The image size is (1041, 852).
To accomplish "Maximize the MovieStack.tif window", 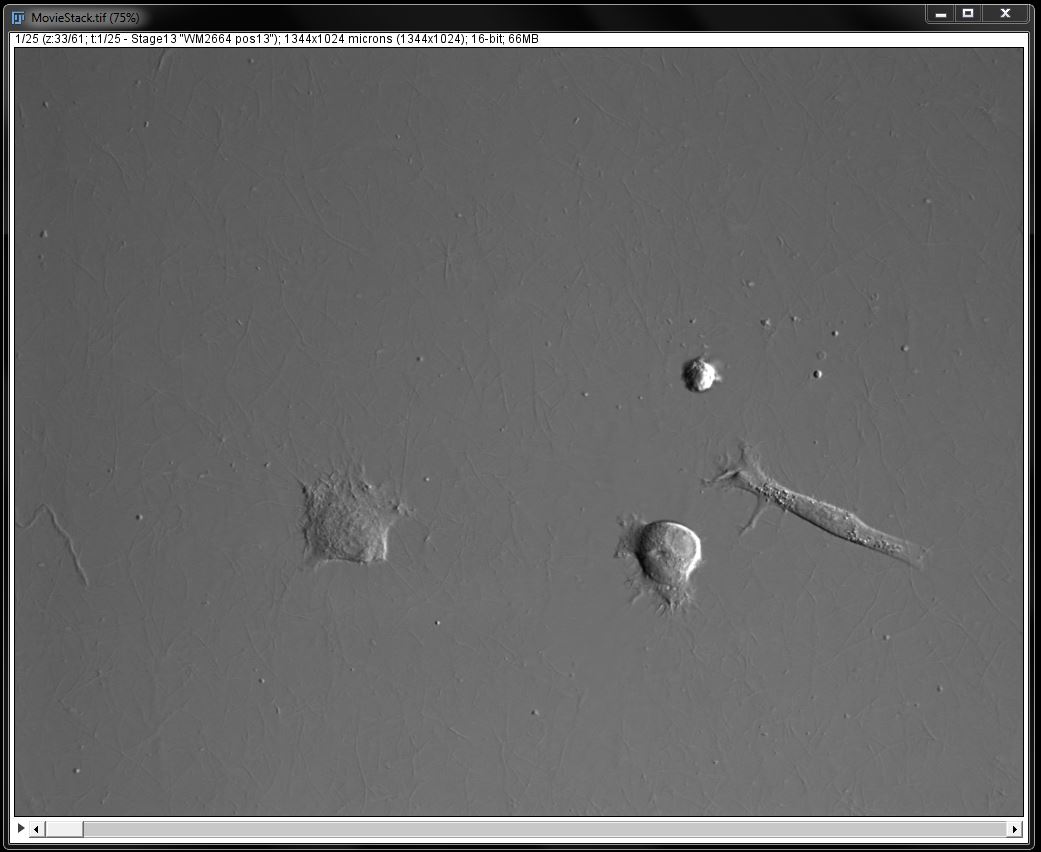I will click(x=968, y=14).
